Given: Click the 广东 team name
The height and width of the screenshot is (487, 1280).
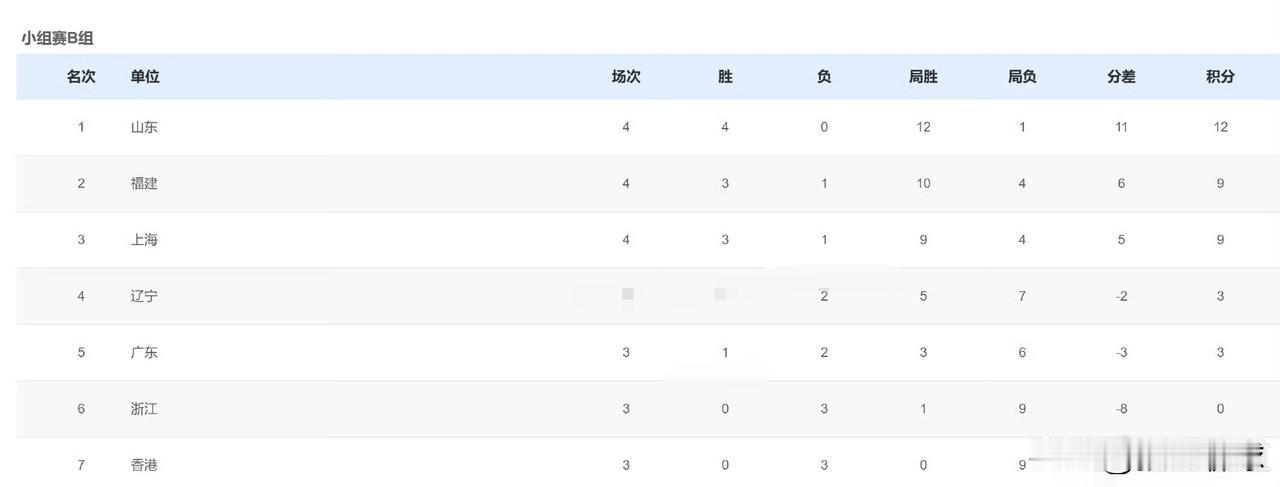Looking at the screenshot, I should (x=144, y=352).
